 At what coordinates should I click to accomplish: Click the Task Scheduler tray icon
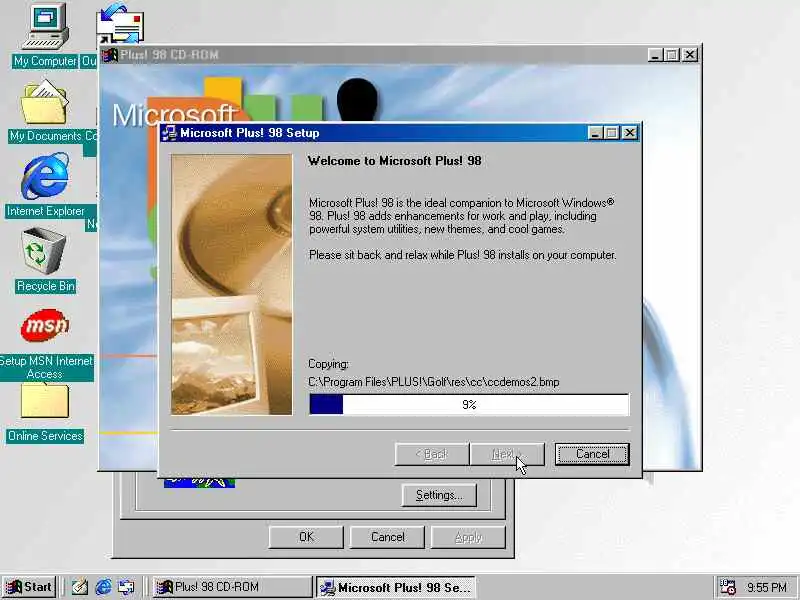click(x=727, y=587)
